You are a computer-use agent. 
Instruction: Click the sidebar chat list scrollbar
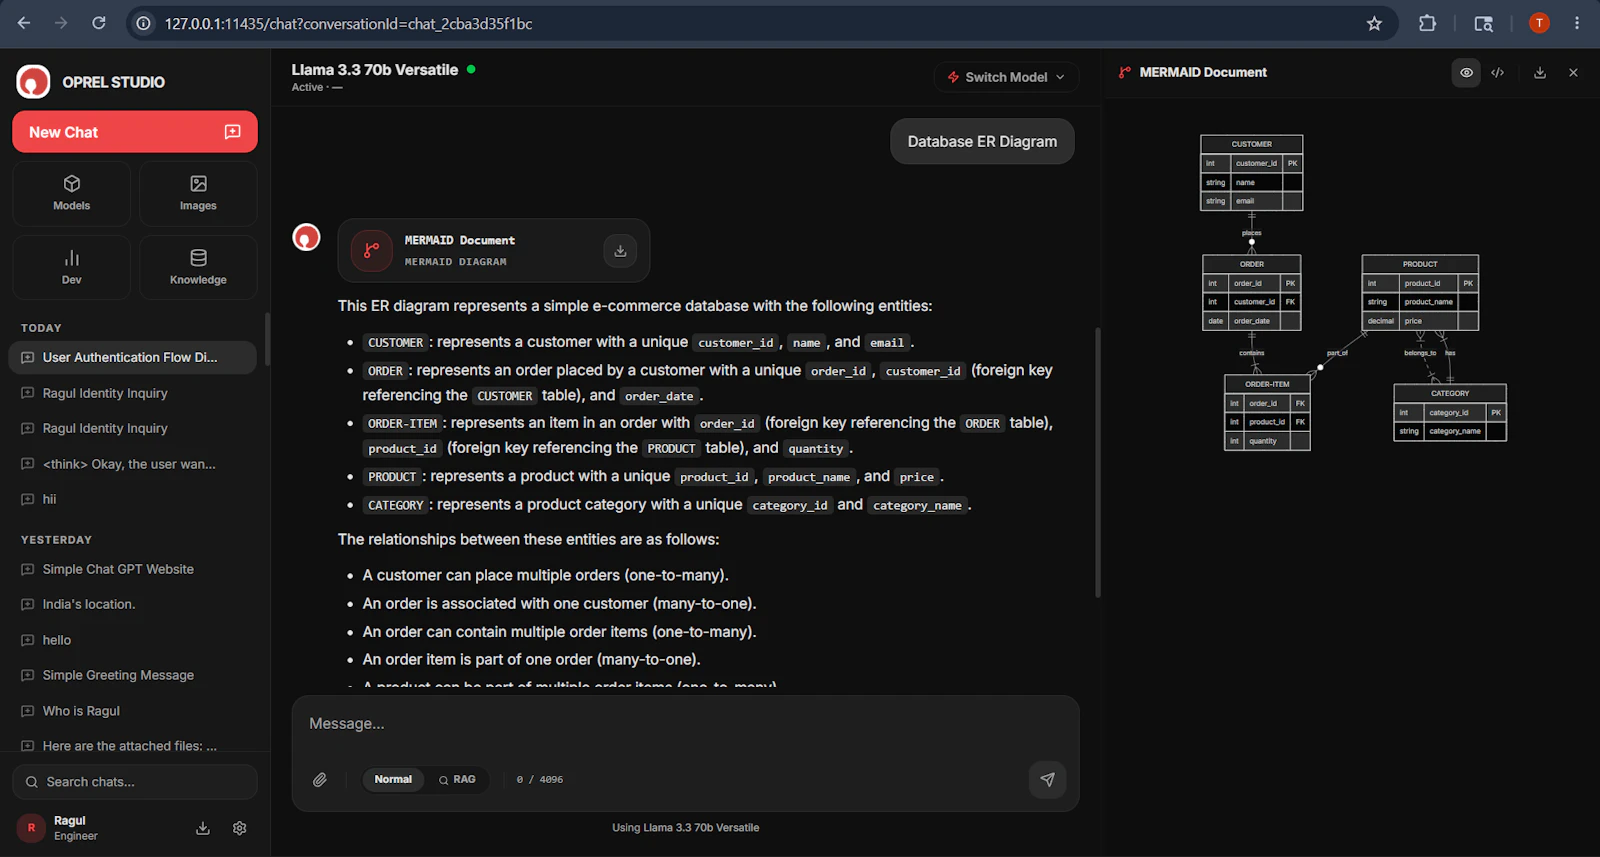[x=267, y=338]
